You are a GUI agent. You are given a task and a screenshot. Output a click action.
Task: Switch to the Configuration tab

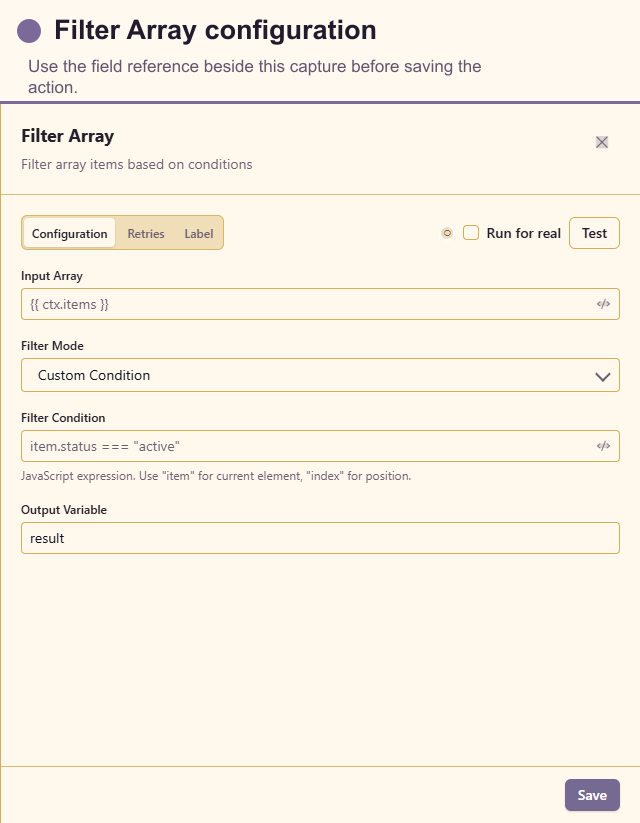click(69, 234)
